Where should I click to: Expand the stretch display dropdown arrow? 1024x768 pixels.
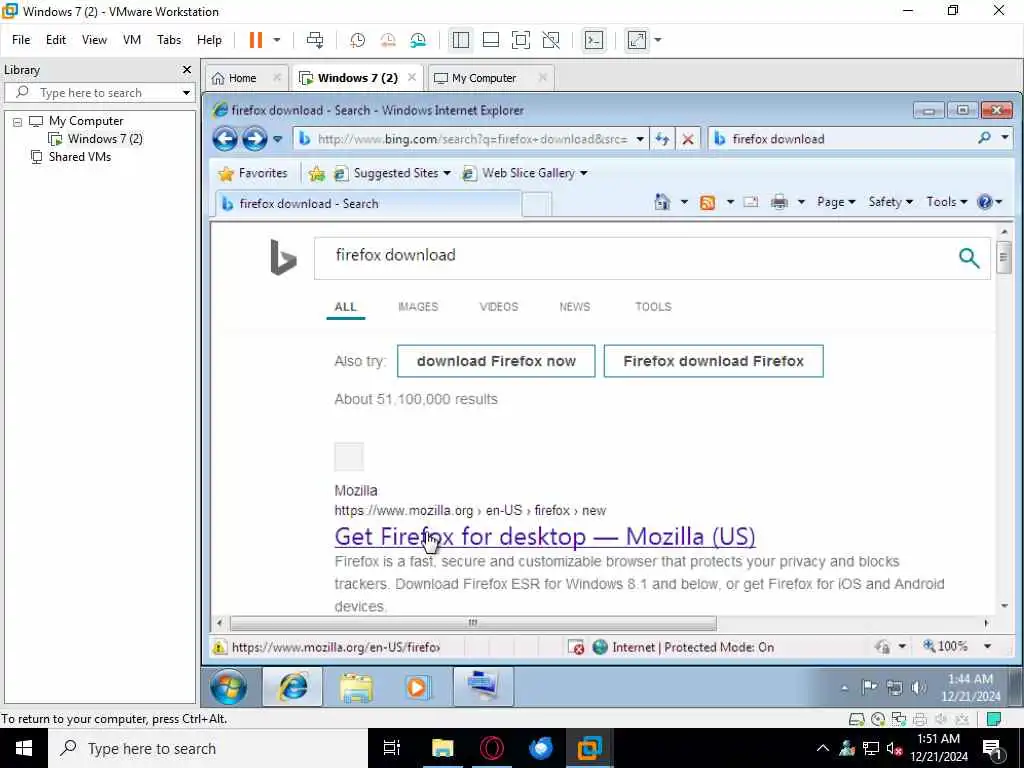(x=658, y=40)
